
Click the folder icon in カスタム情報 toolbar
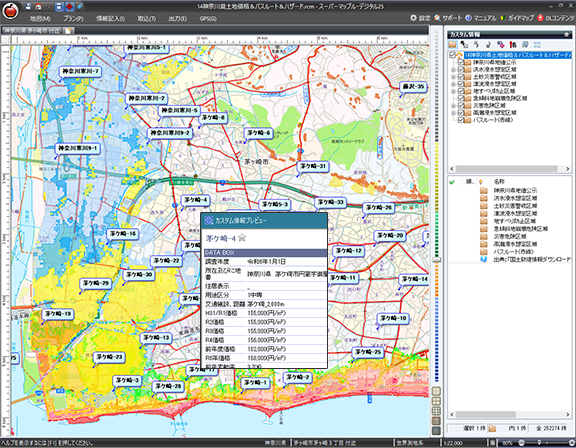(453, 44)
